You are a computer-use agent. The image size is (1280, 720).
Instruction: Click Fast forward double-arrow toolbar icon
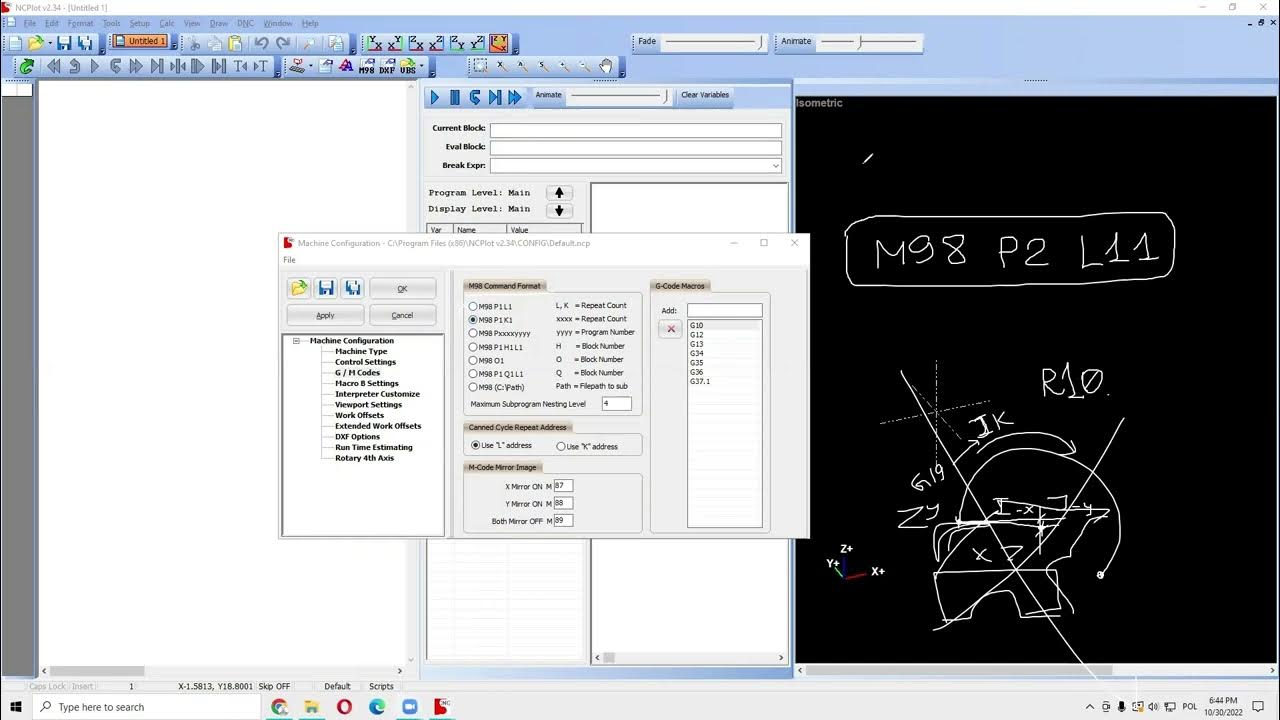click(136, 67)
